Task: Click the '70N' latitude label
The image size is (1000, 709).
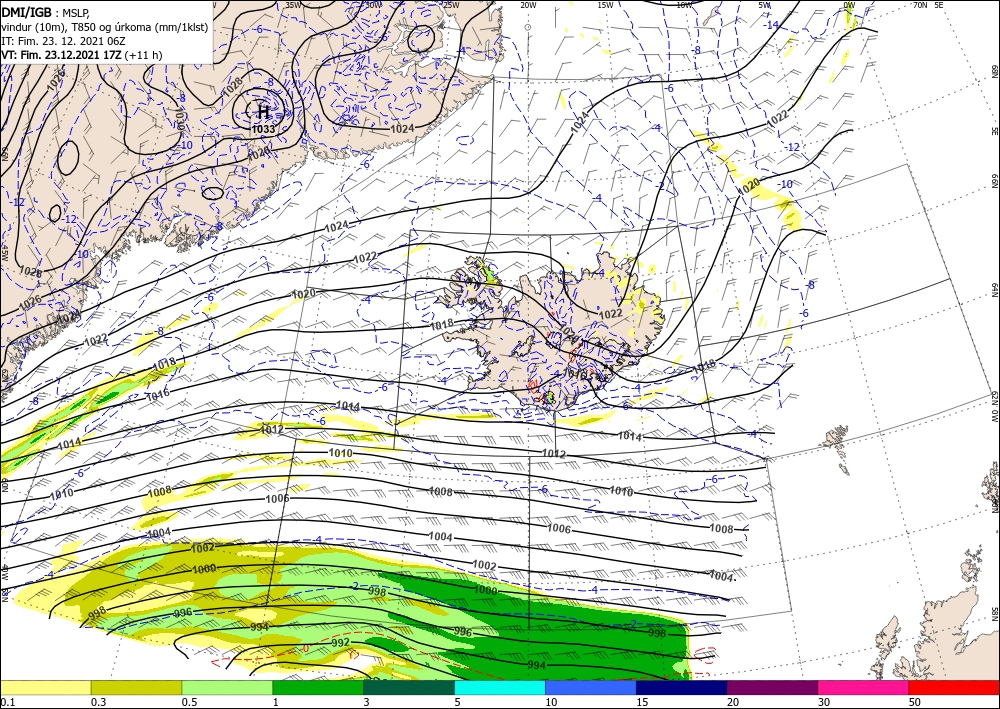Action: pos(920,5)
